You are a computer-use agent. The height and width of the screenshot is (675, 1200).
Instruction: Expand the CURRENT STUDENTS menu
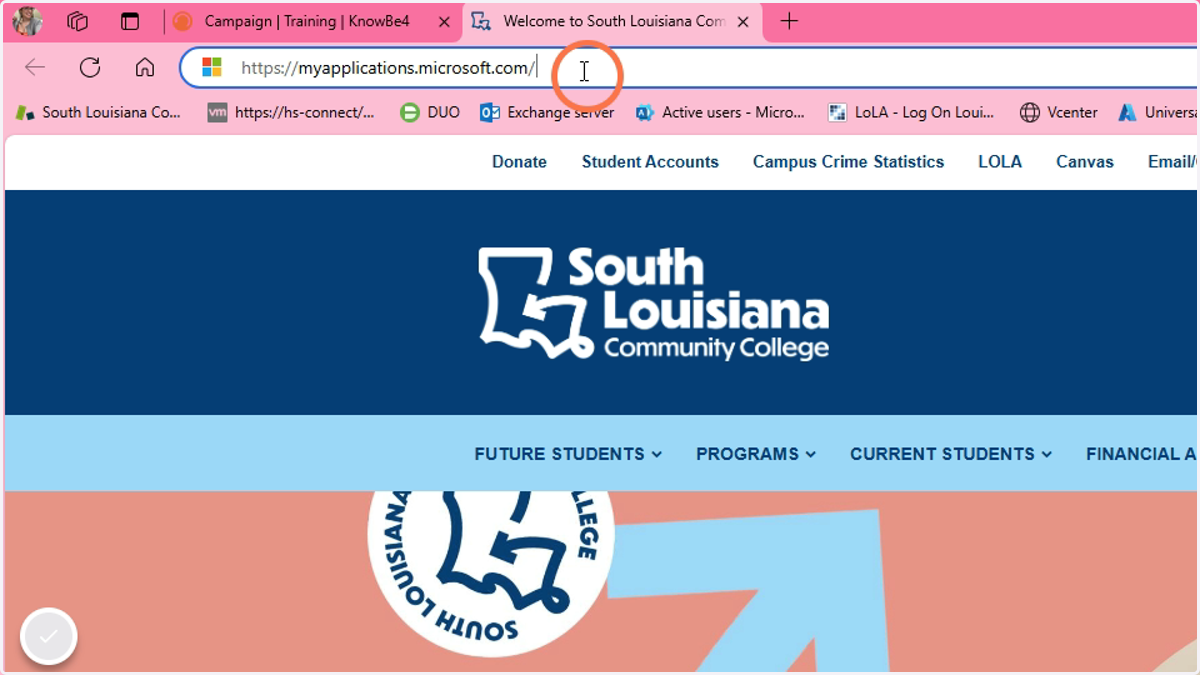point(951,454)
